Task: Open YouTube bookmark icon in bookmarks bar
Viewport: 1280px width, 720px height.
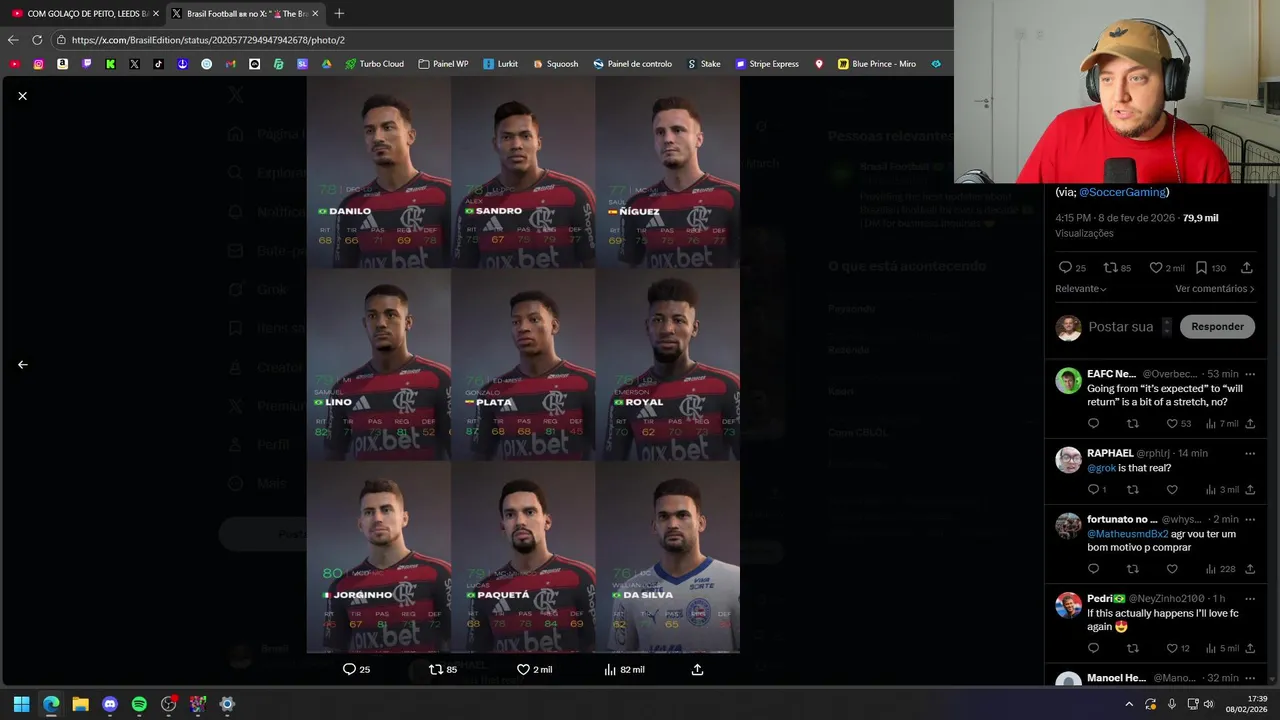Action: click(x=14, y=63)
